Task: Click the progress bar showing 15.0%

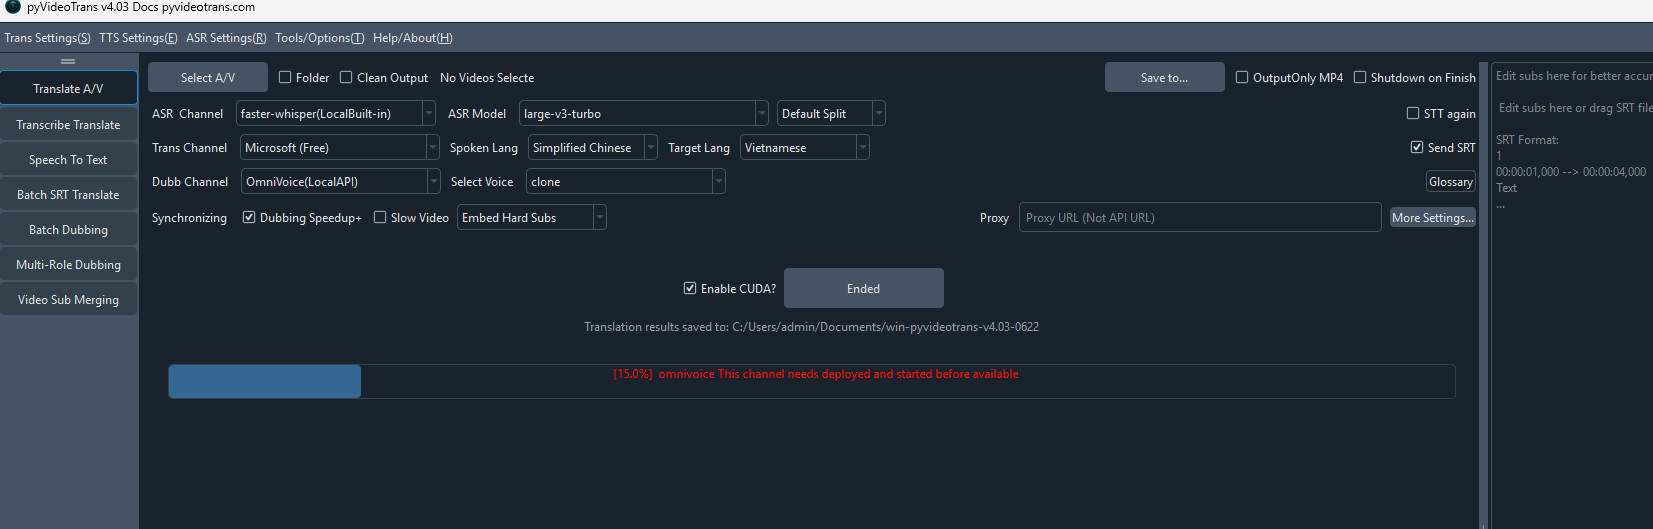Action: tap(812, 382)
